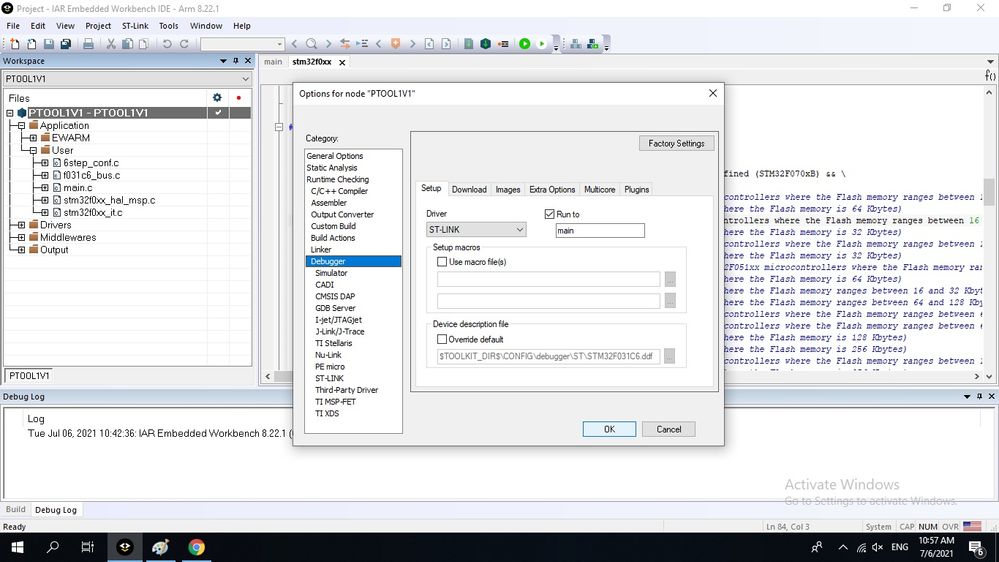This screenshot has width=999, height=562.
Task: Expand the EWARM folder
Action: (33, 138)
